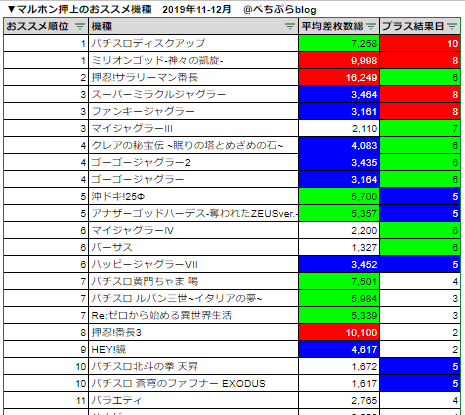Click green 5,357 value cell
Viewport: 465px width, 415px height.
pos(339,213)
